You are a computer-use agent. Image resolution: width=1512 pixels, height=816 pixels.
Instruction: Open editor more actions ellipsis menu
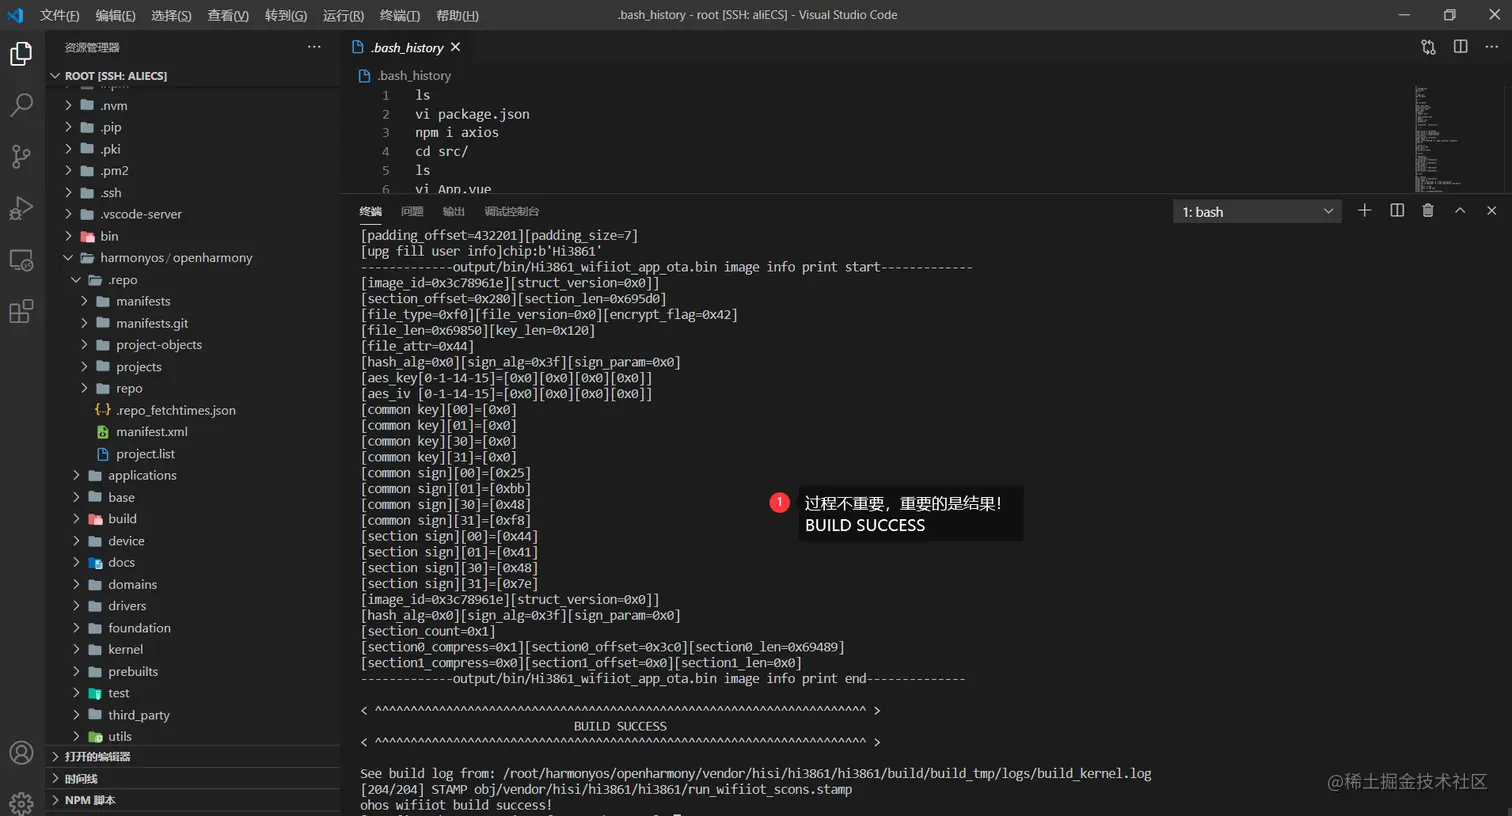tap(1491, 47)
